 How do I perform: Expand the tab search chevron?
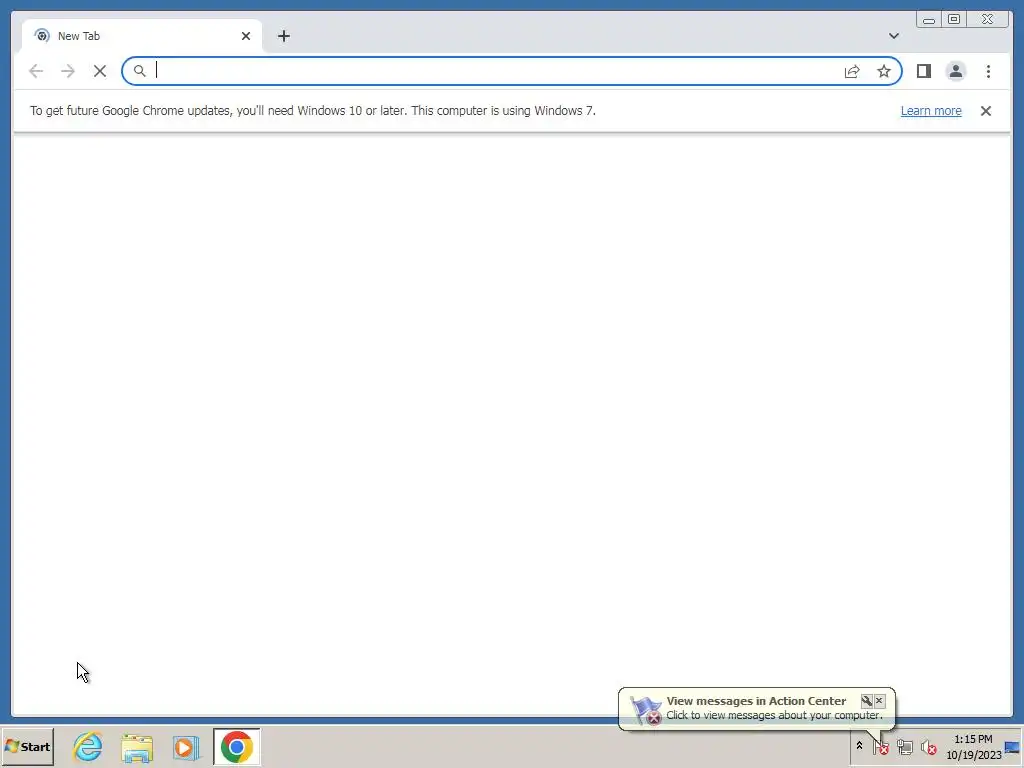pos(893,36)
